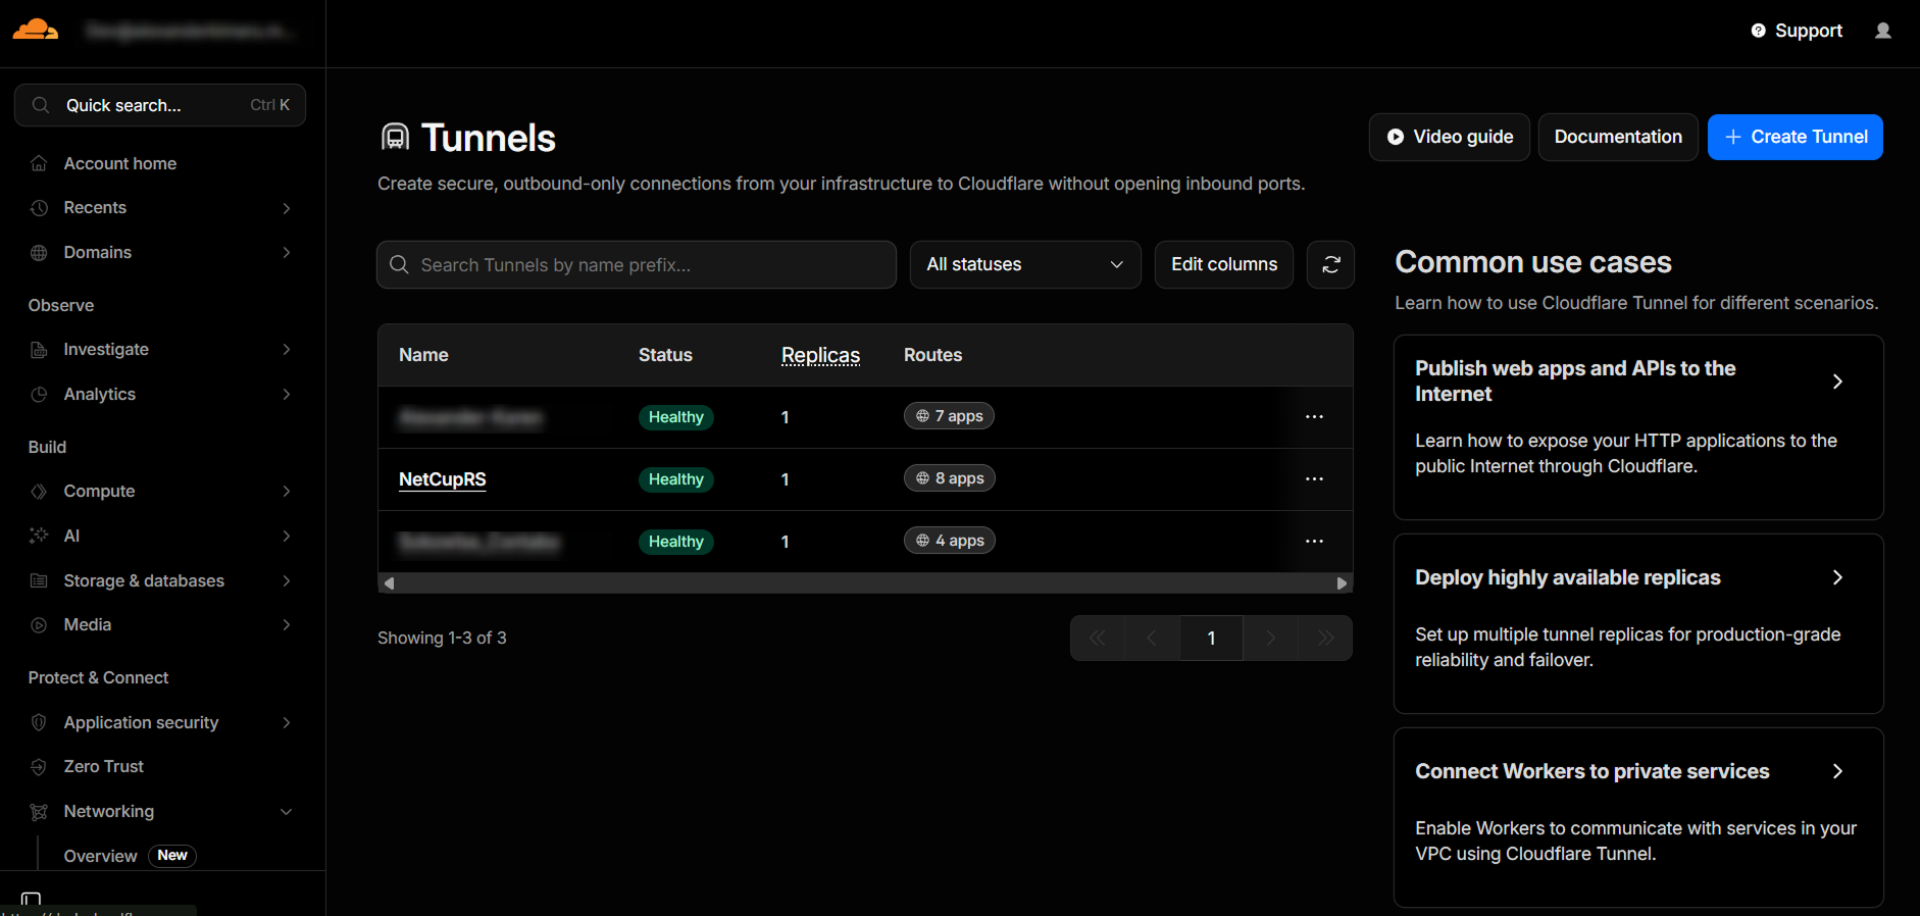Go to the previous page arrow
The width and height of the screenshot is (1920, 916).
click(1152, 638)
